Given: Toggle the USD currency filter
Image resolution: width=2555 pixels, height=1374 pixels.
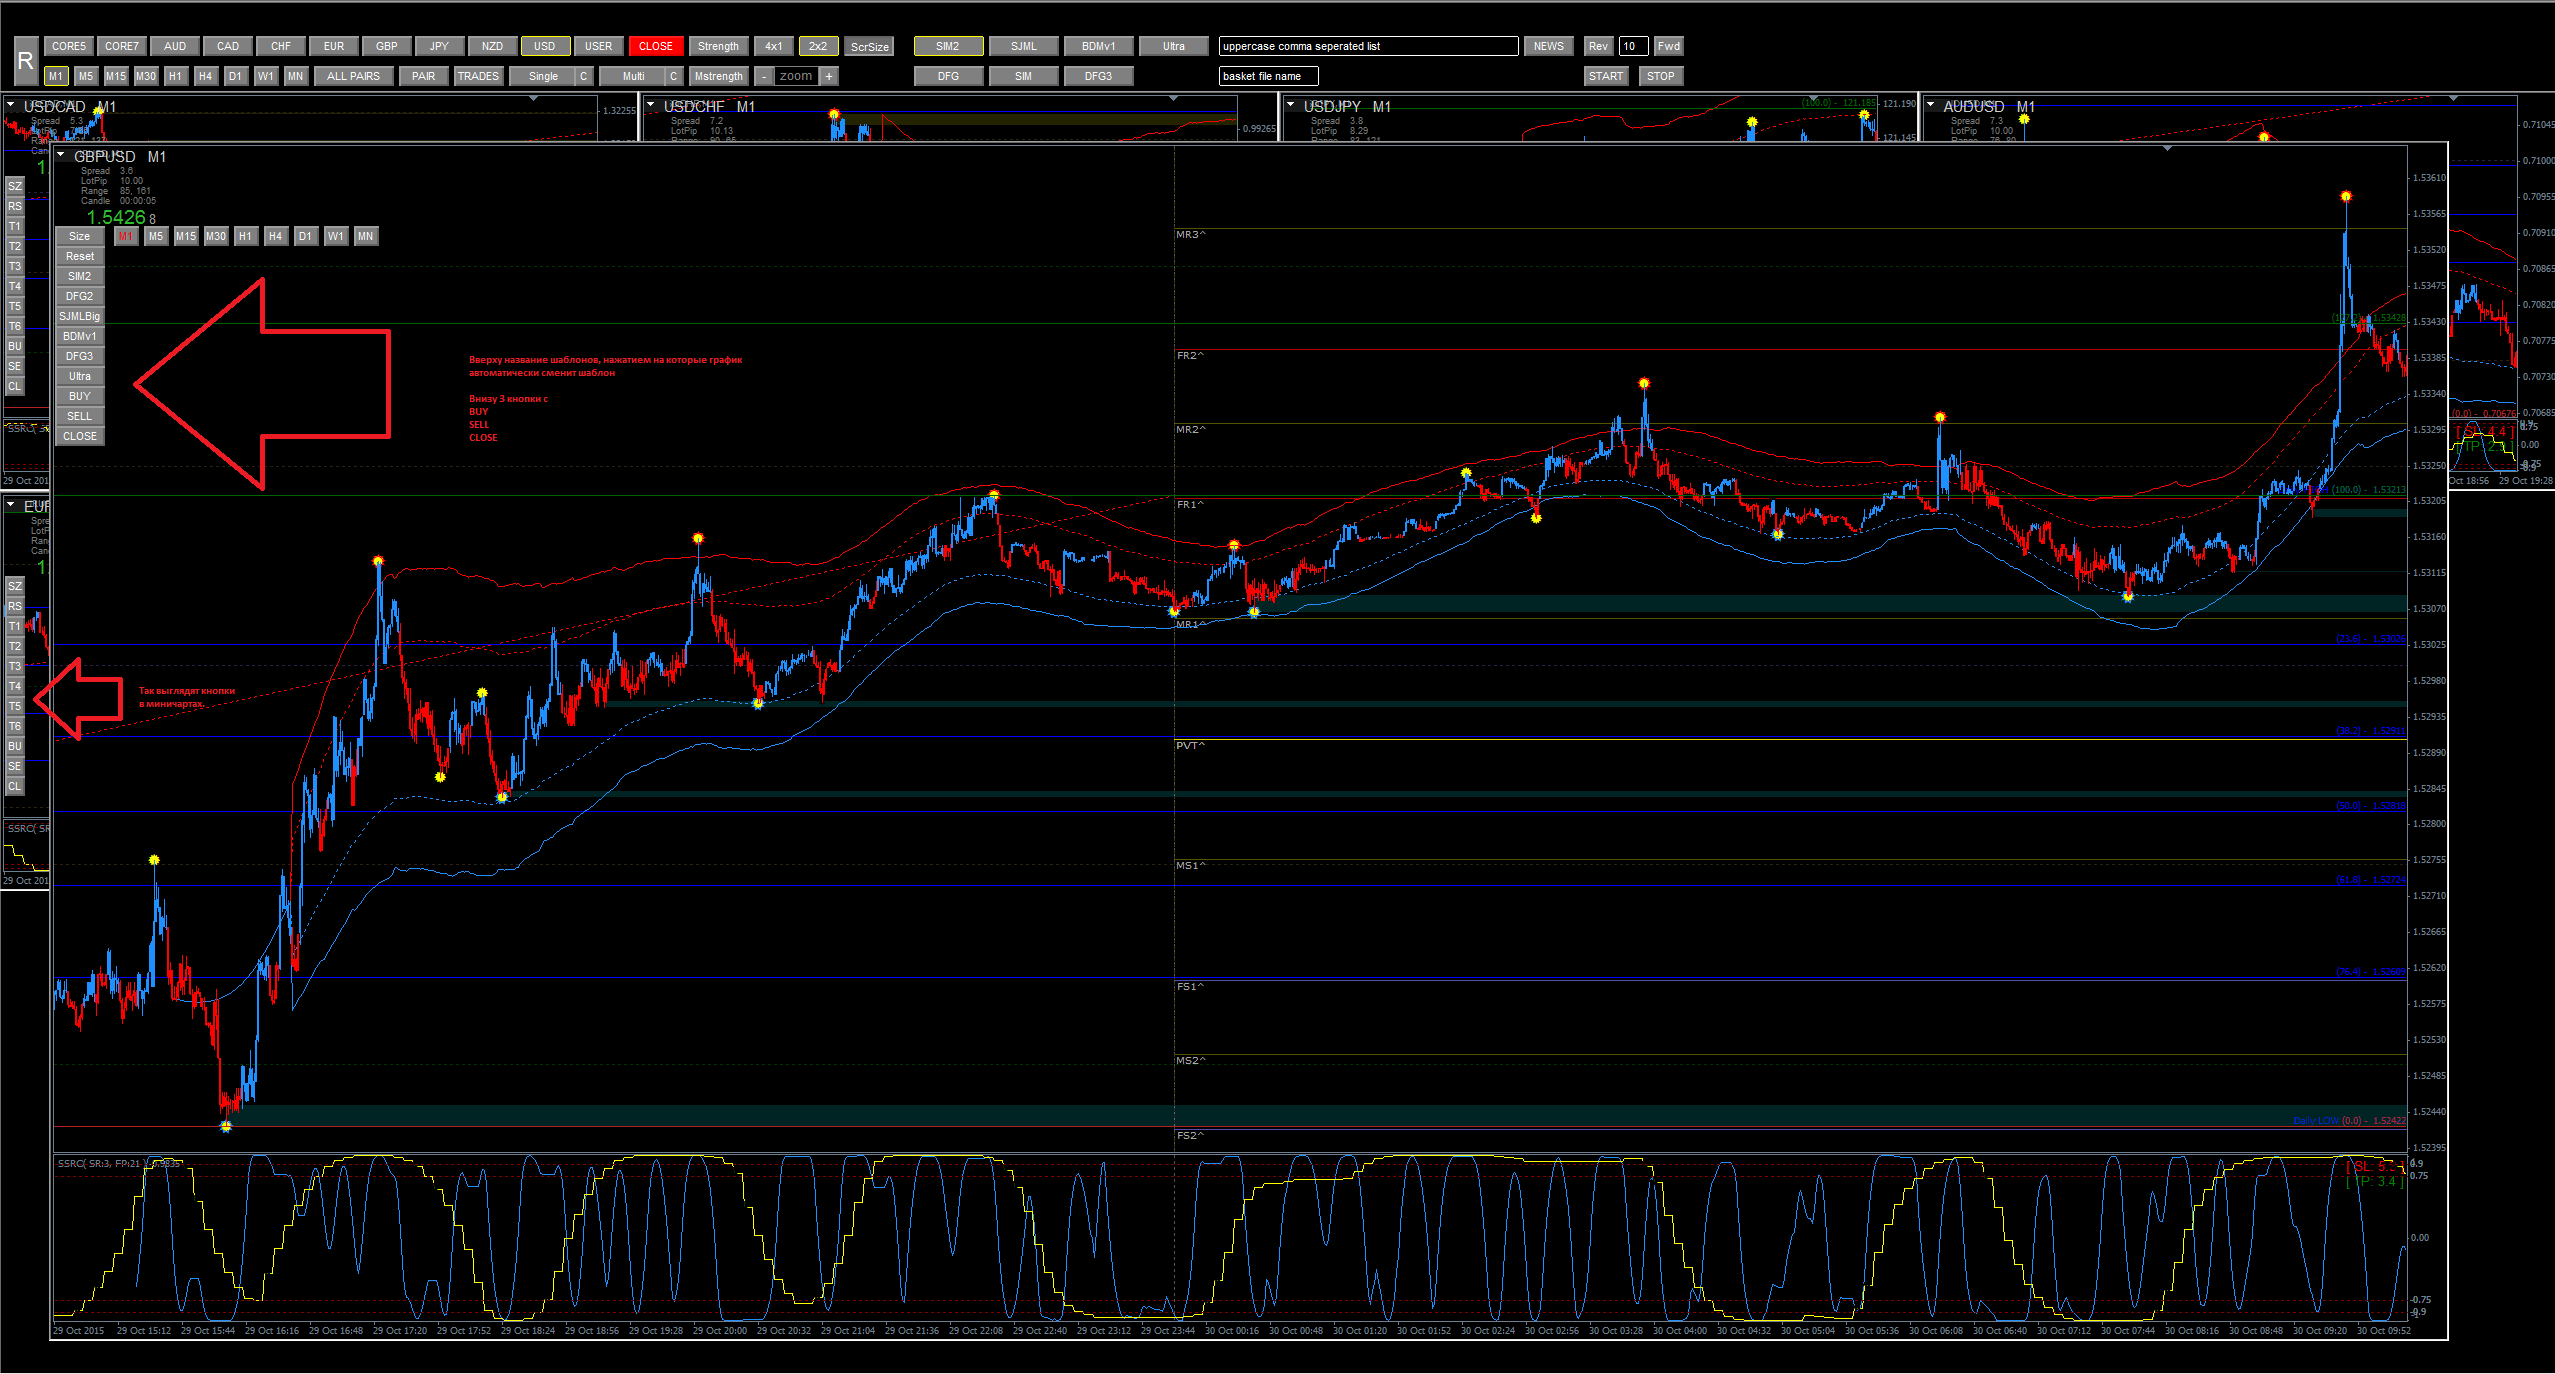Looking at the screenshot, I should coord(545,46).
